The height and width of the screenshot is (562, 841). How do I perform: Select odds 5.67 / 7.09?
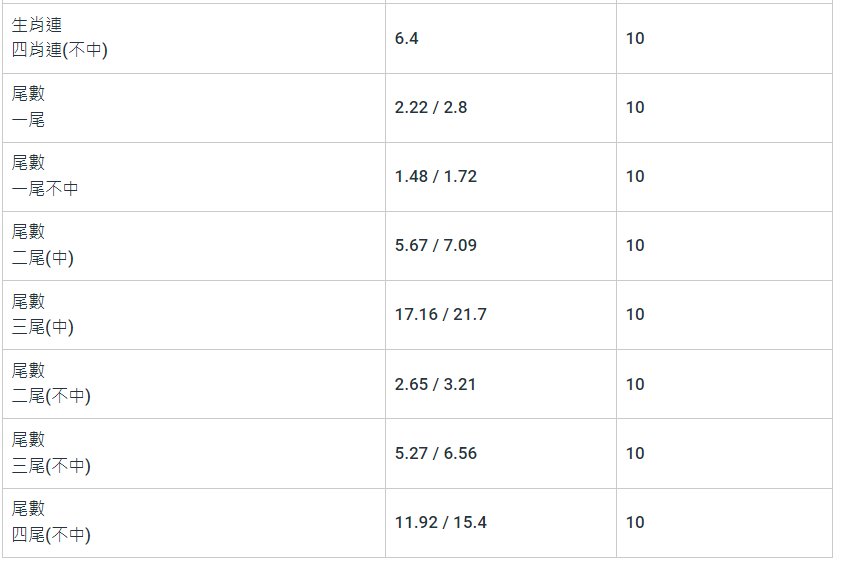click(x=436, y=245)
